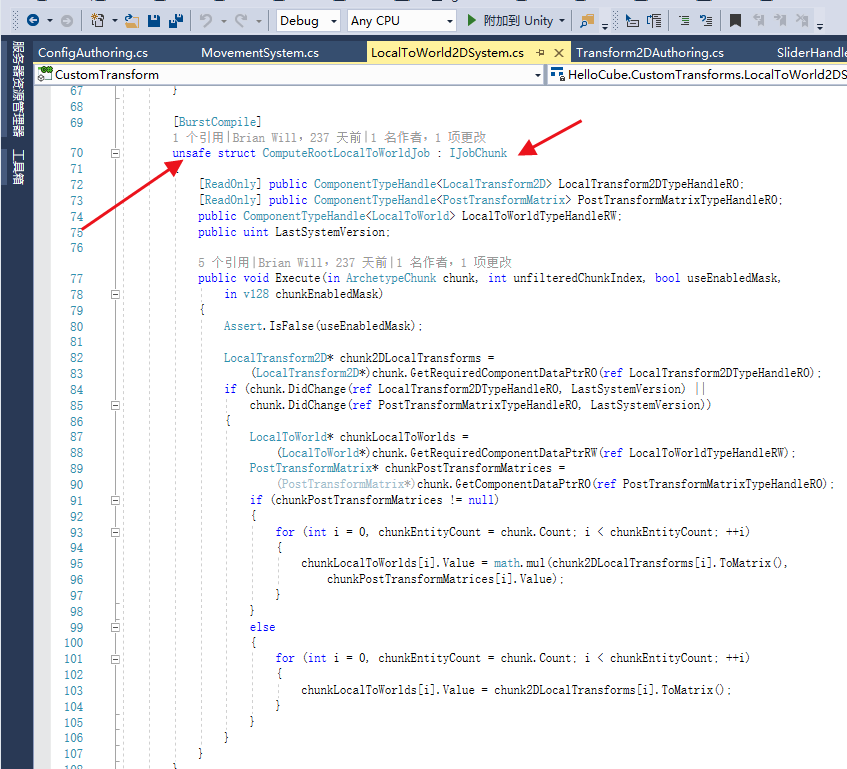
Task: Click the Uncomment Selected Lines icon
Action: pyautogui.click(x=706, y=21)
